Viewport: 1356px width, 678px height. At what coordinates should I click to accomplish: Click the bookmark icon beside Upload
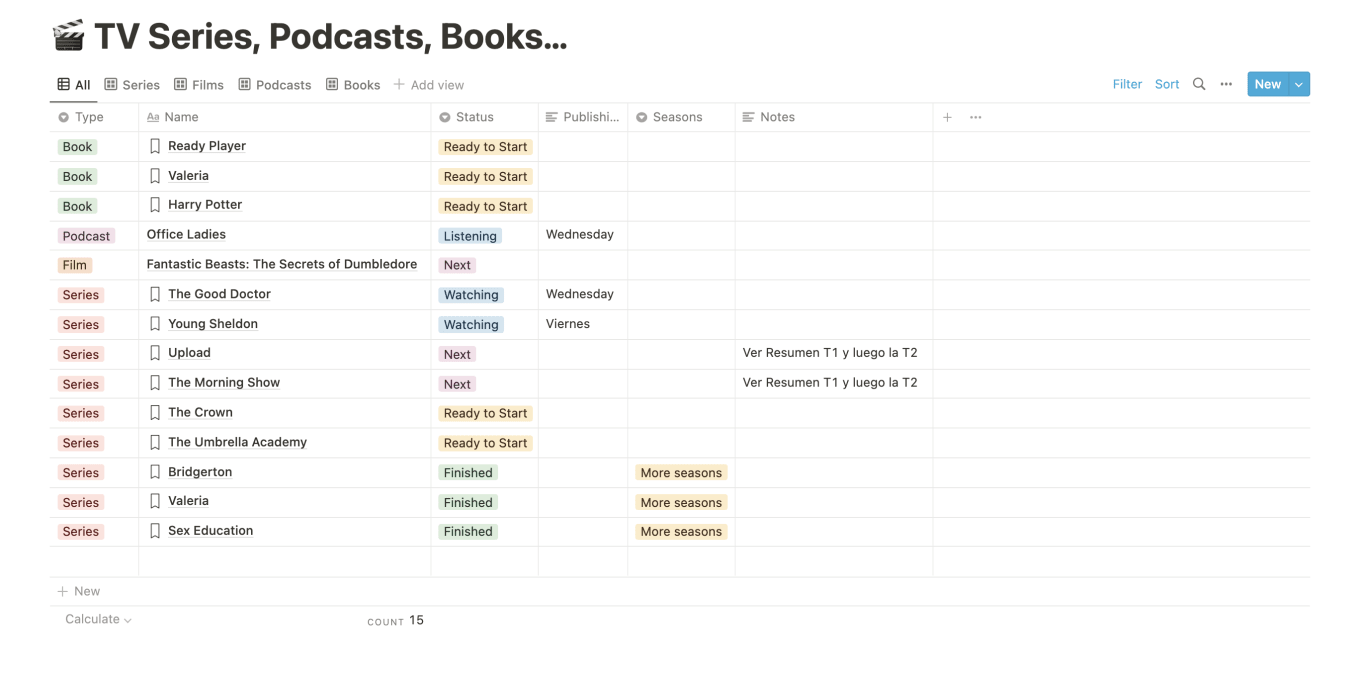[x=155, y=353]
